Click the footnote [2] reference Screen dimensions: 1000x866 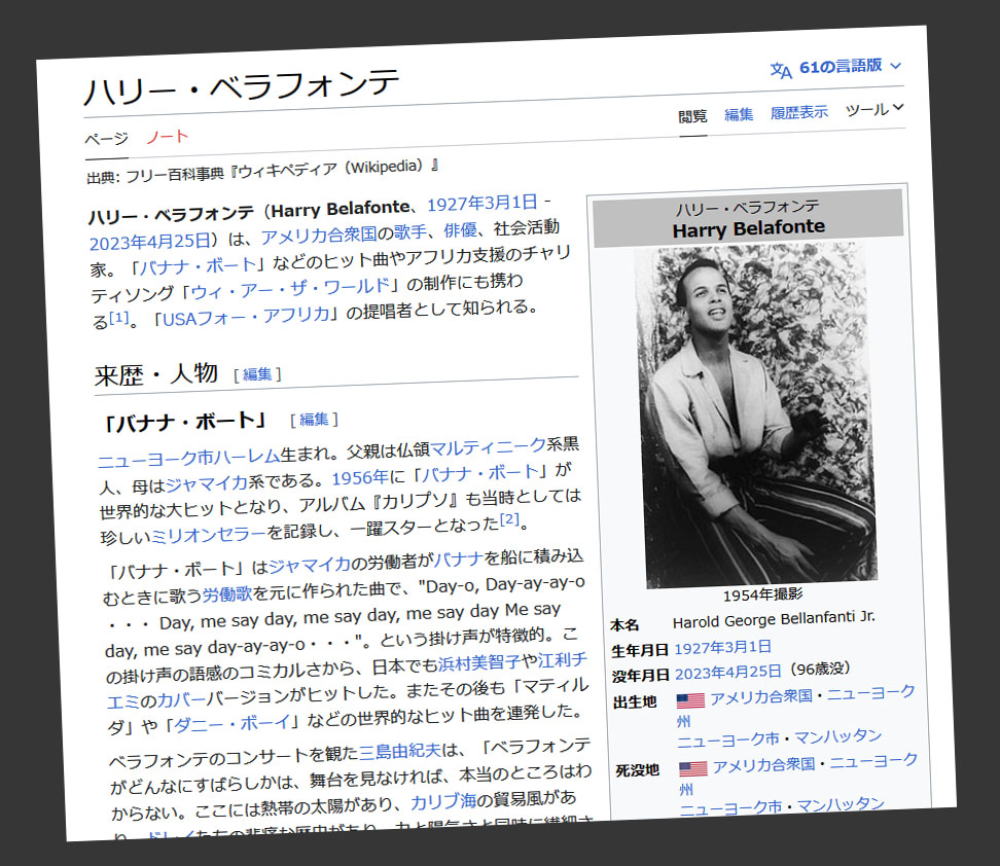pyautogui.click(x=509, y=520)
